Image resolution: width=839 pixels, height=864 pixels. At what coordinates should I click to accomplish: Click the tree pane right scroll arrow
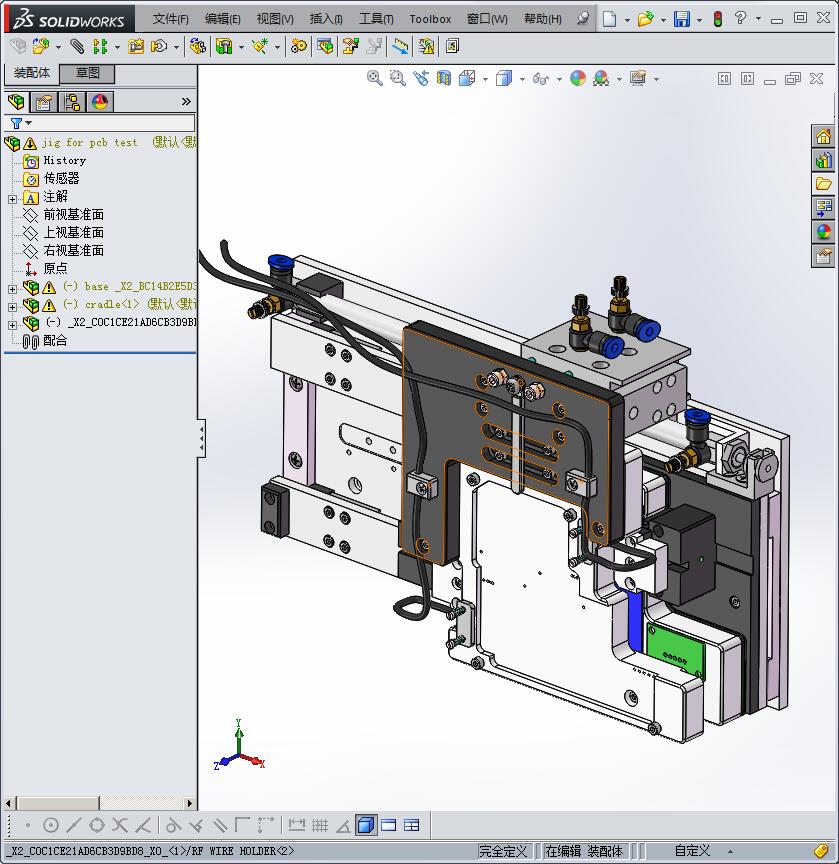click(x=190, y=803)
